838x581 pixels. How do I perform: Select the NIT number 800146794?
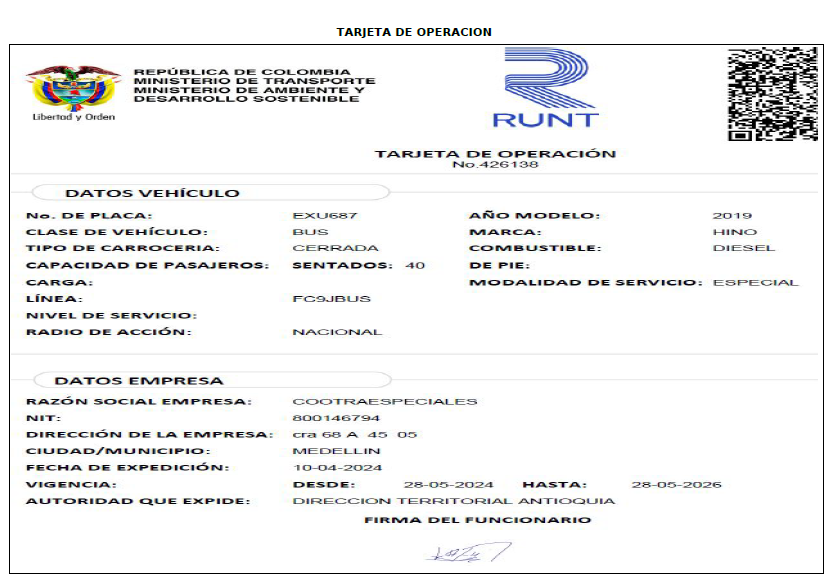point(336,418)
